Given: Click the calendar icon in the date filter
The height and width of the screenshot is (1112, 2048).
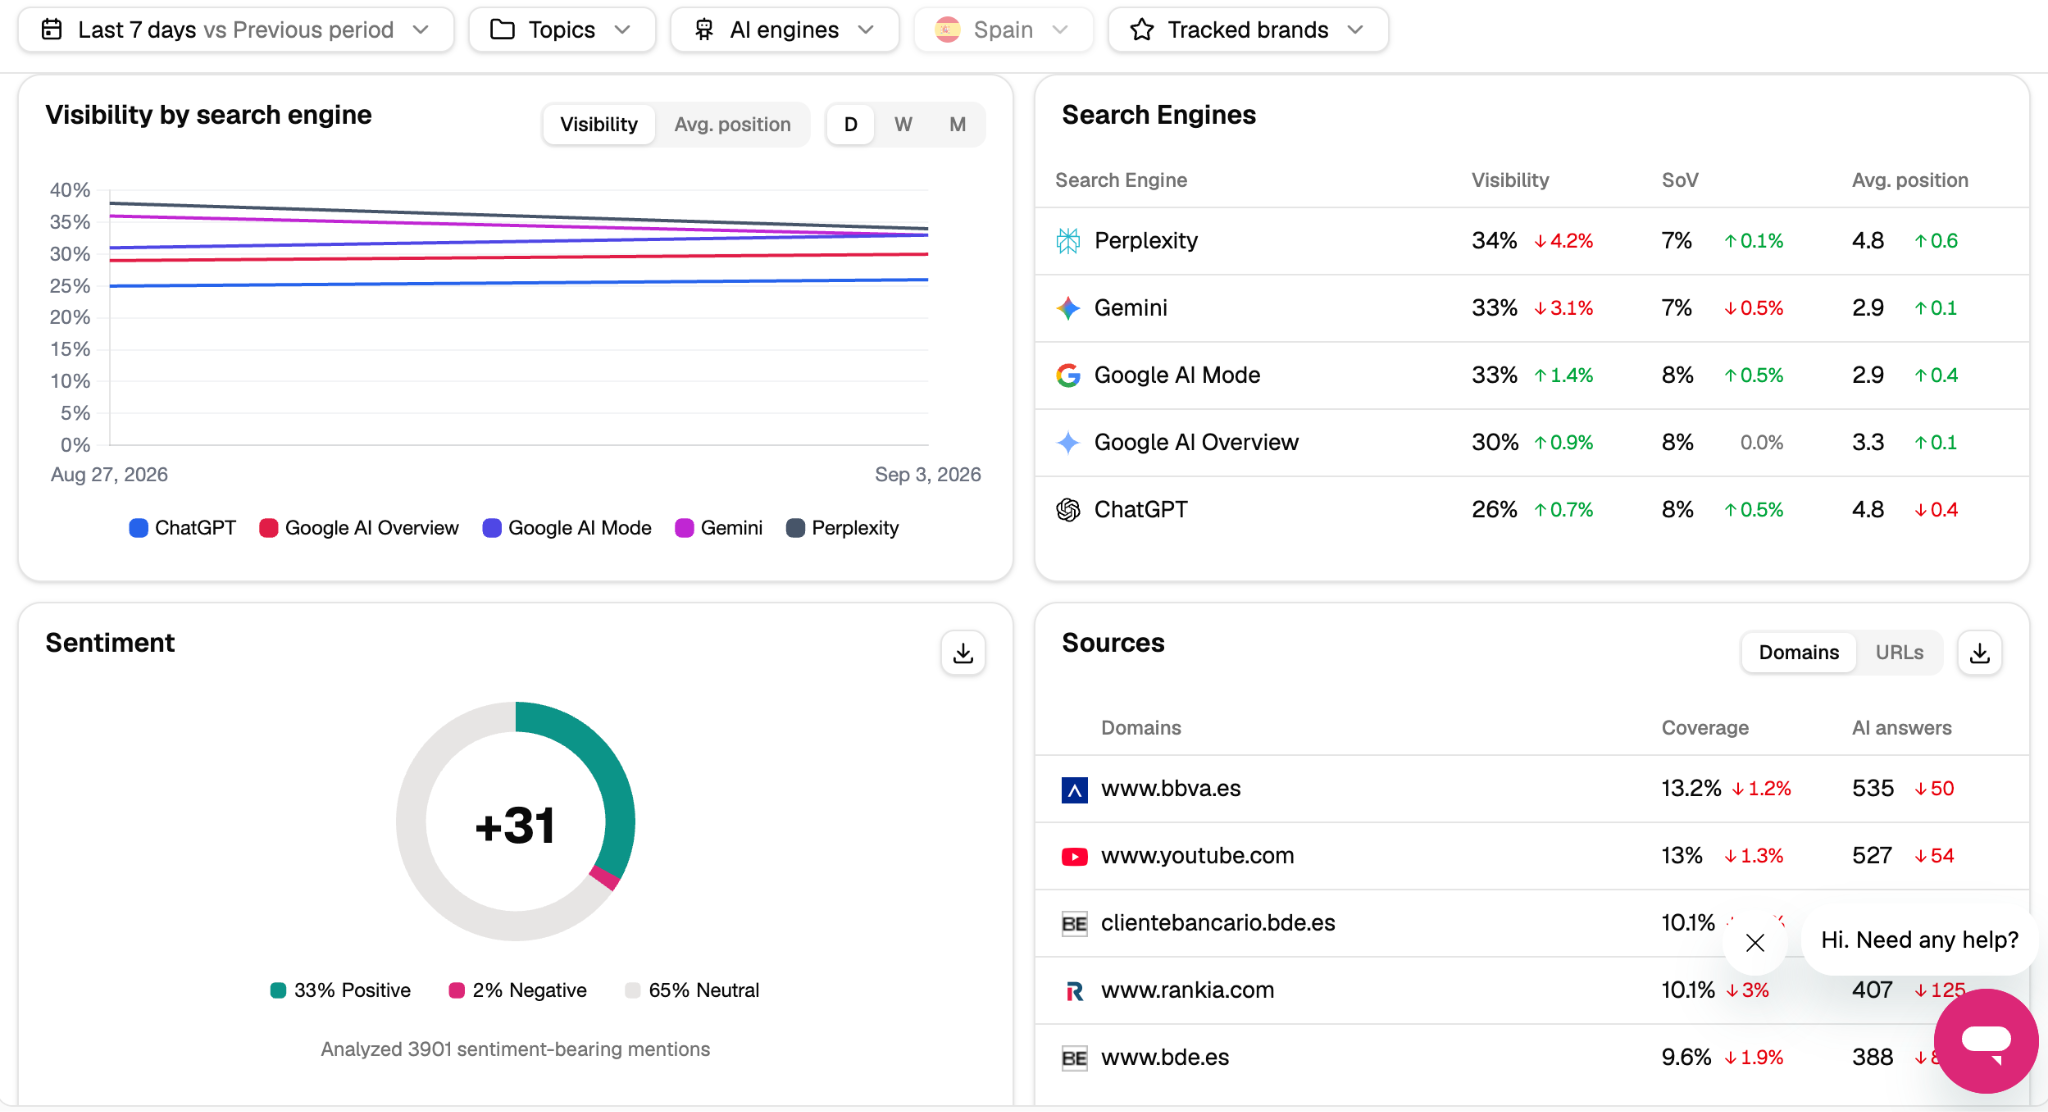Looking at the screenshot, I should 52,30.
